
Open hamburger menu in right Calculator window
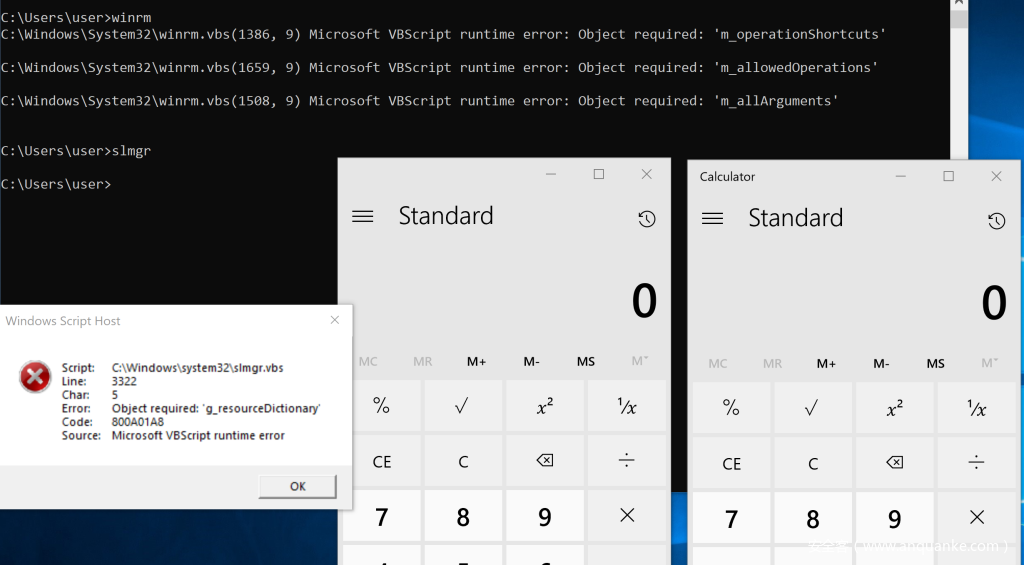712,218
